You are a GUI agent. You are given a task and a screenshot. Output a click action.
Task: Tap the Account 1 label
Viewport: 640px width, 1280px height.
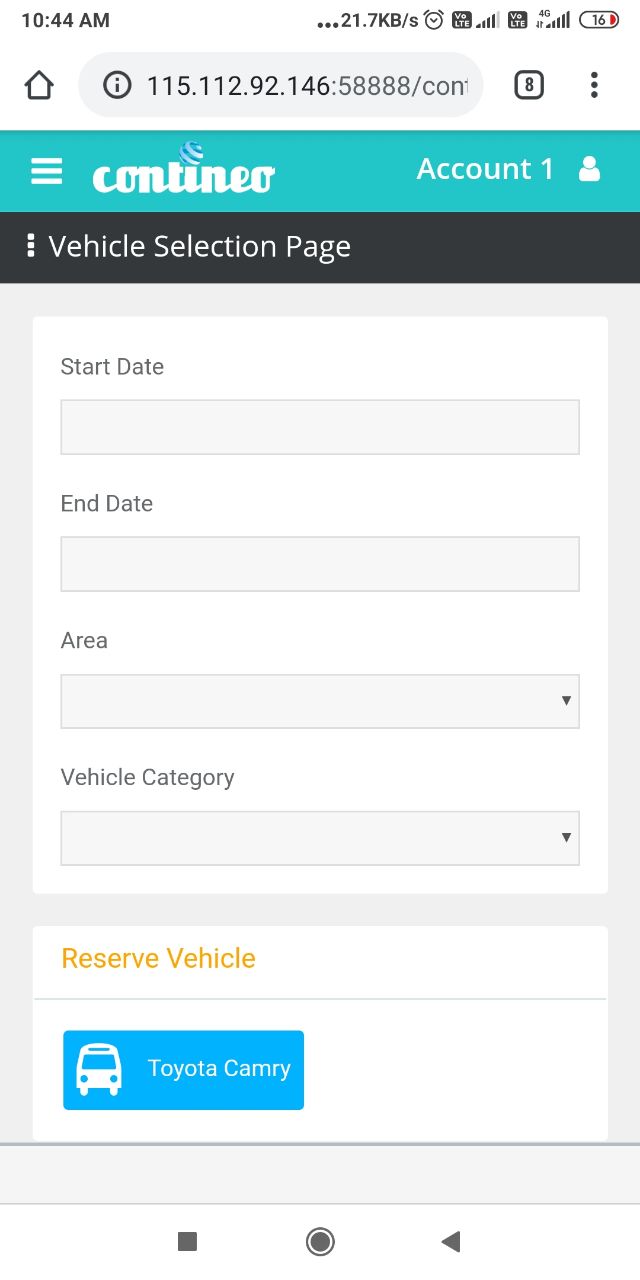tap(485, 169)
